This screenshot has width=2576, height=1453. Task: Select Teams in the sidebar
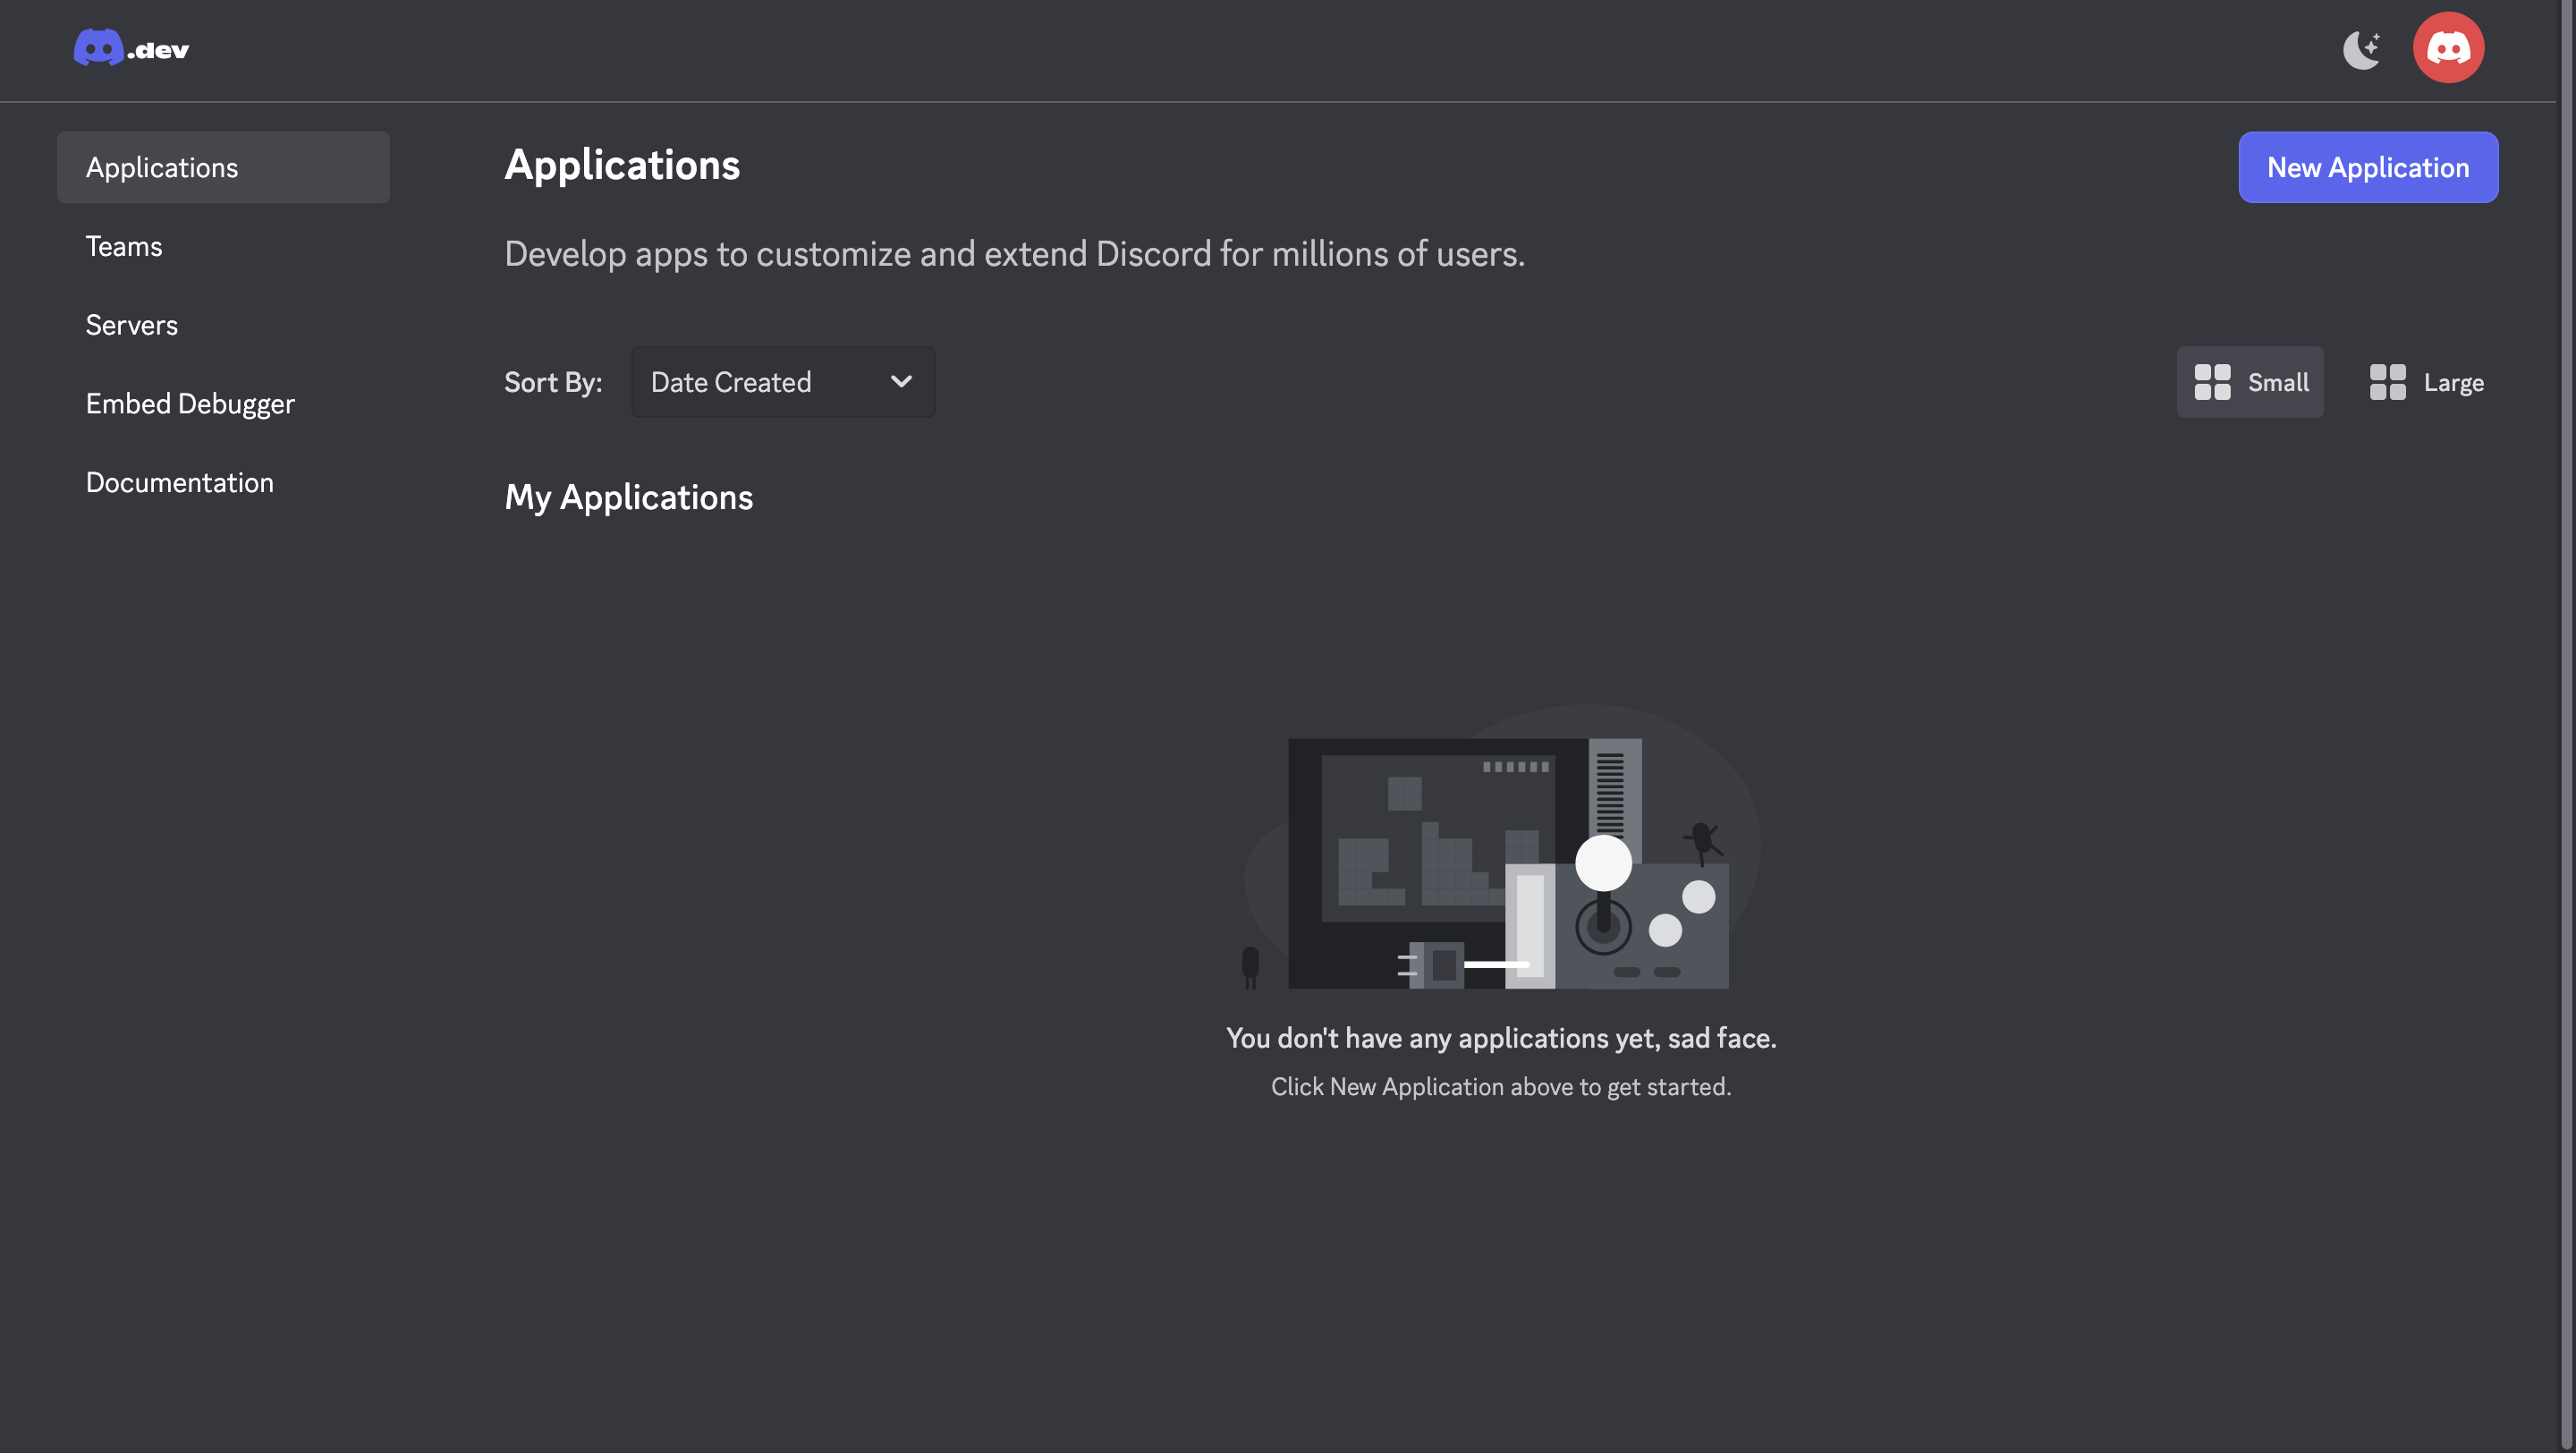coord(123,246)
